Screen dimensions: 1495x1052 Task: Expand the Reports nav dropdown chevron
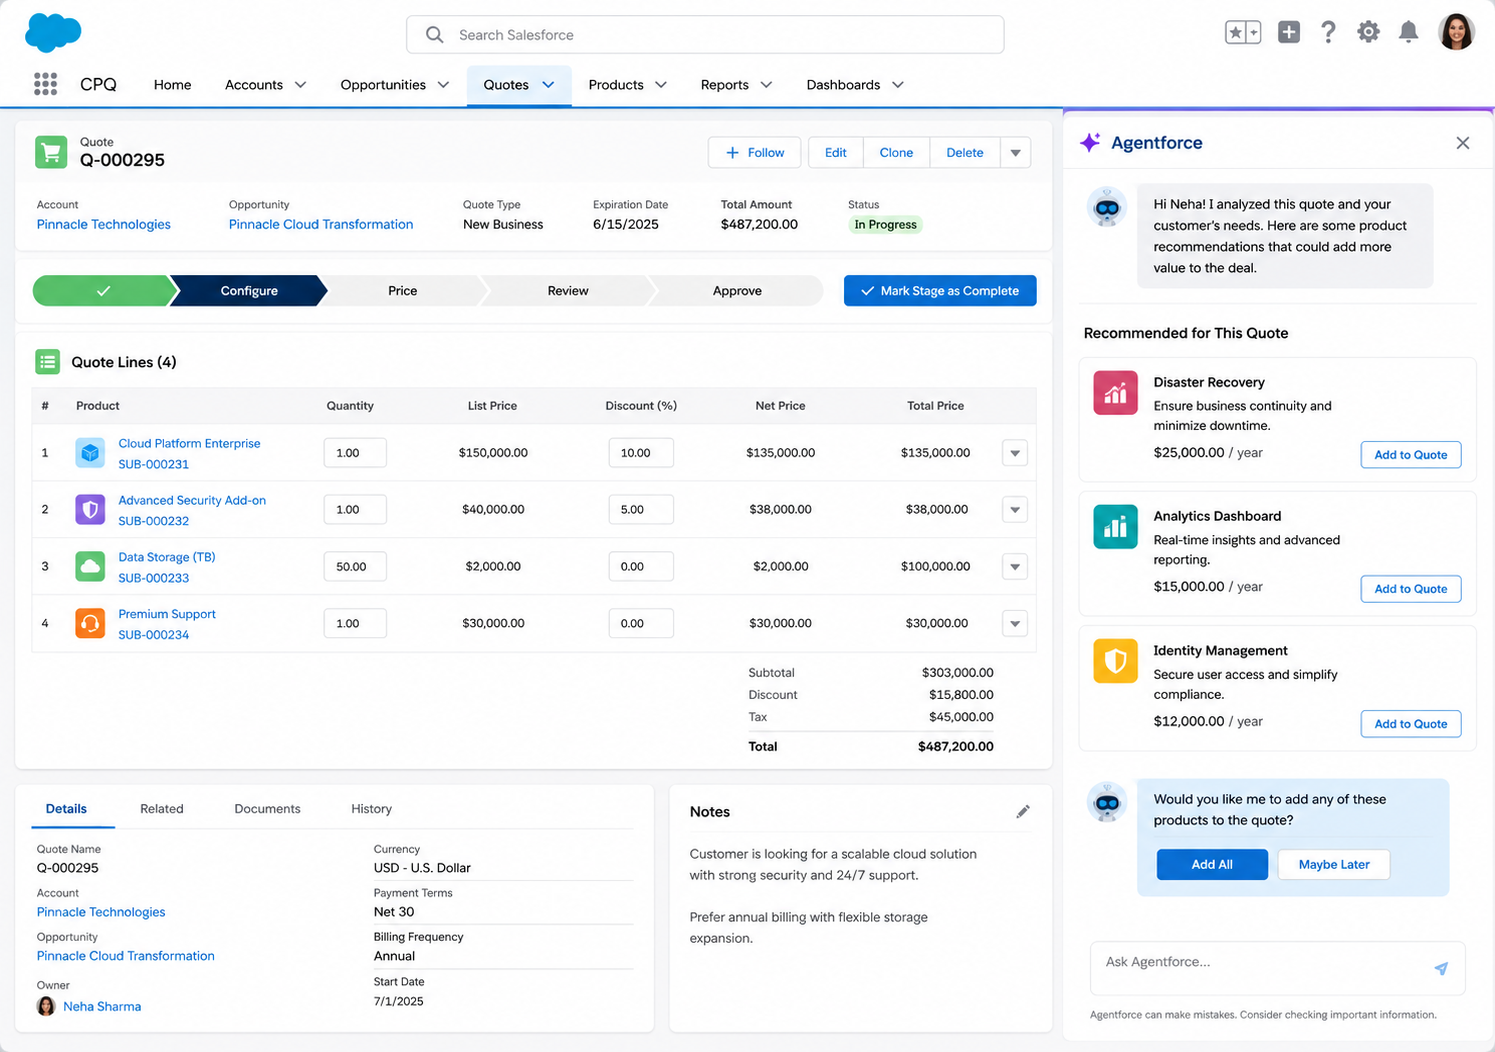766,85
